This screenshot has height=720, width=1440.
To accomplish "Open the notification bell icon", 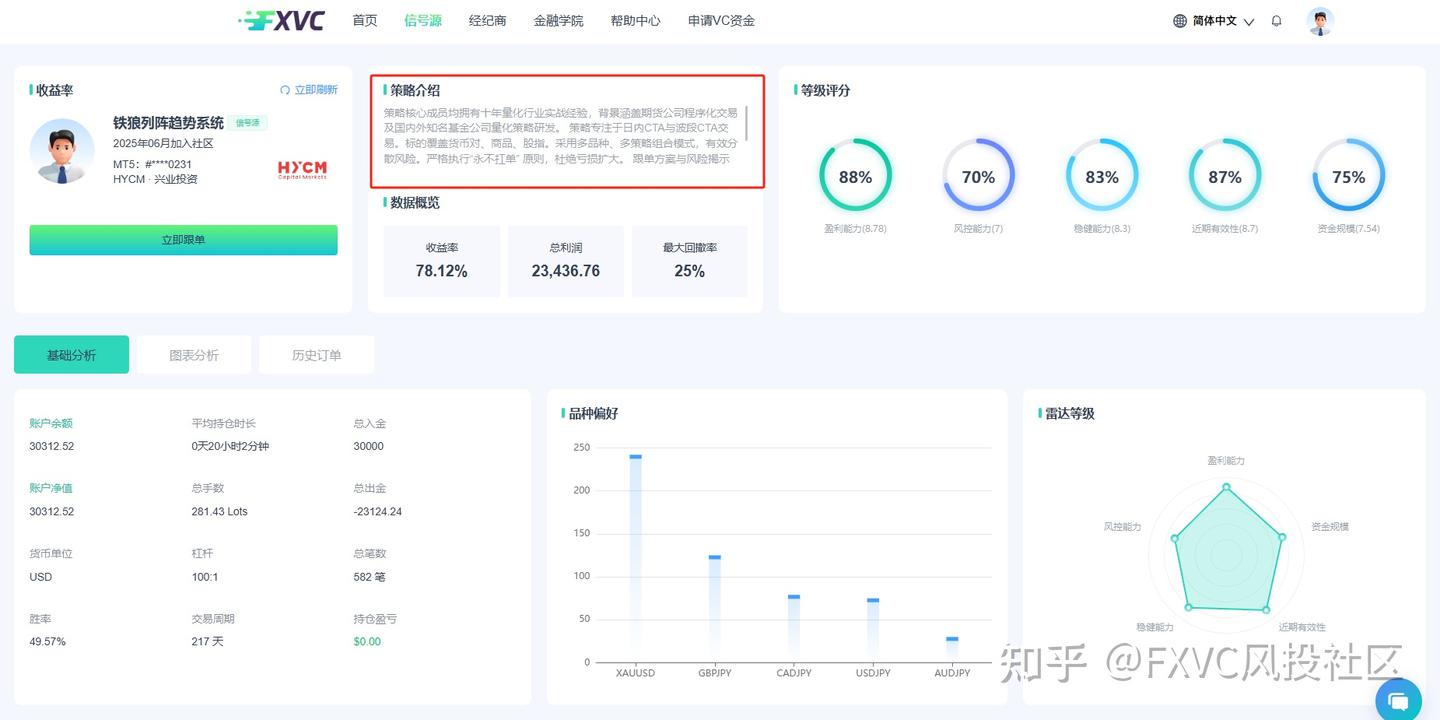I will tap(1276, 20).
